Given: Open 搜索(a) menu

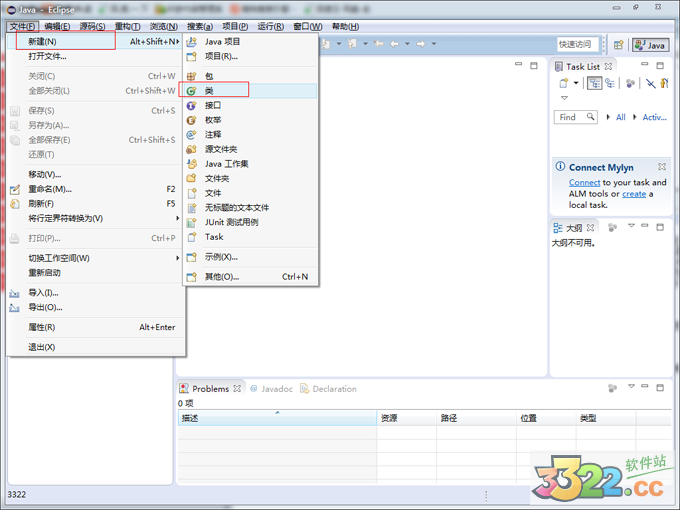Looking at the screenshot, I should 200,26.
